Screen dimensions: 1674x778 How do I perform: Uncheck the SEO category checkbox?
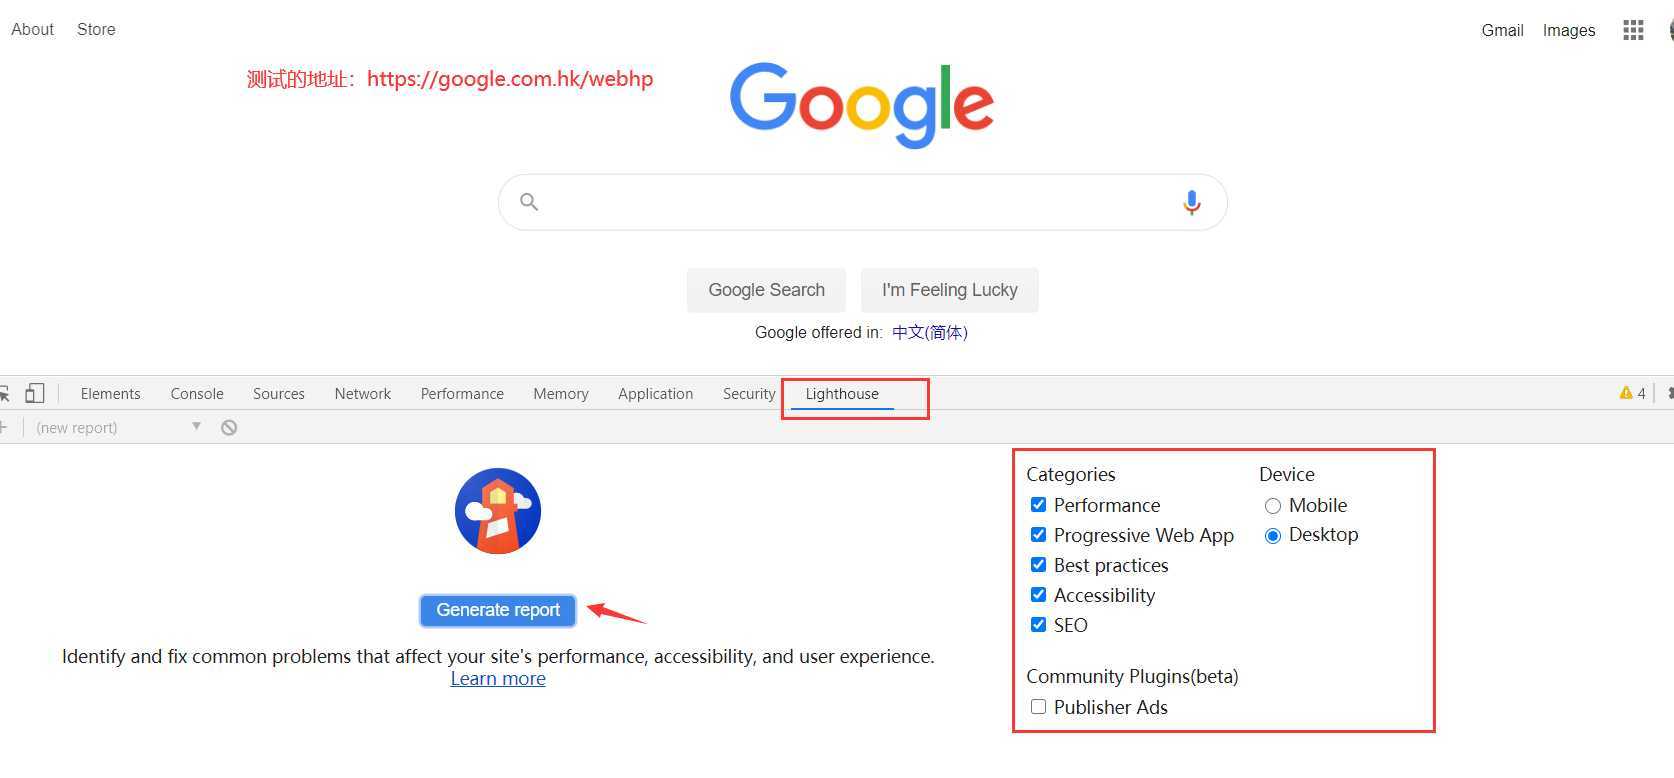click(x=1039, y=625)
